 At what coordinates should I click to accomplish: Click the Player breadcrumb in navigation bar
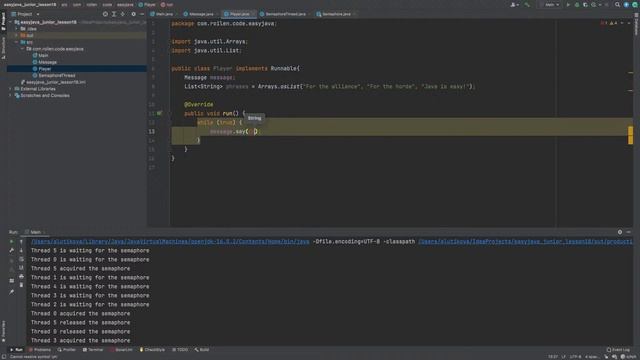click(x=147, y=5)
